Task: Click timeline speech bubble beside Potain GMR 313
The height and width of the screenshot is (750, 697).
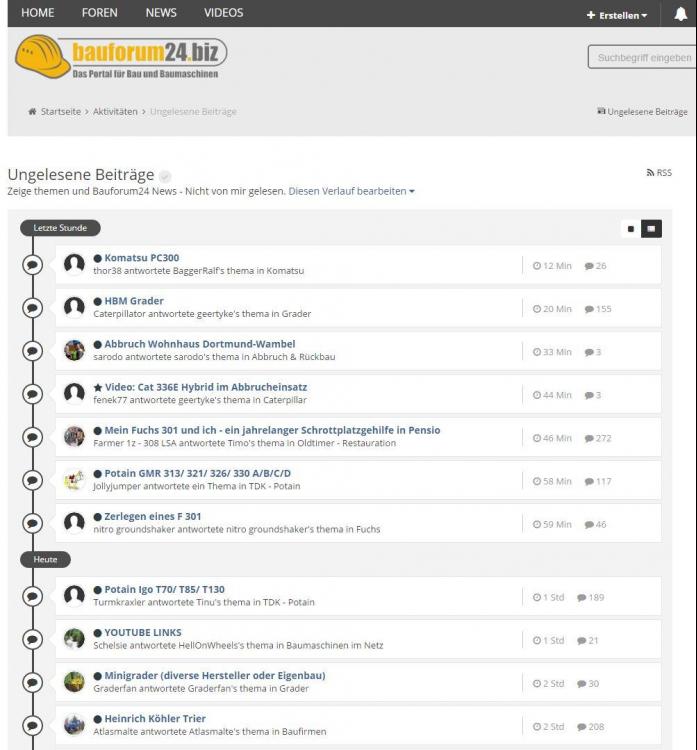Action: pyautogui.click(x=33, y=480)
